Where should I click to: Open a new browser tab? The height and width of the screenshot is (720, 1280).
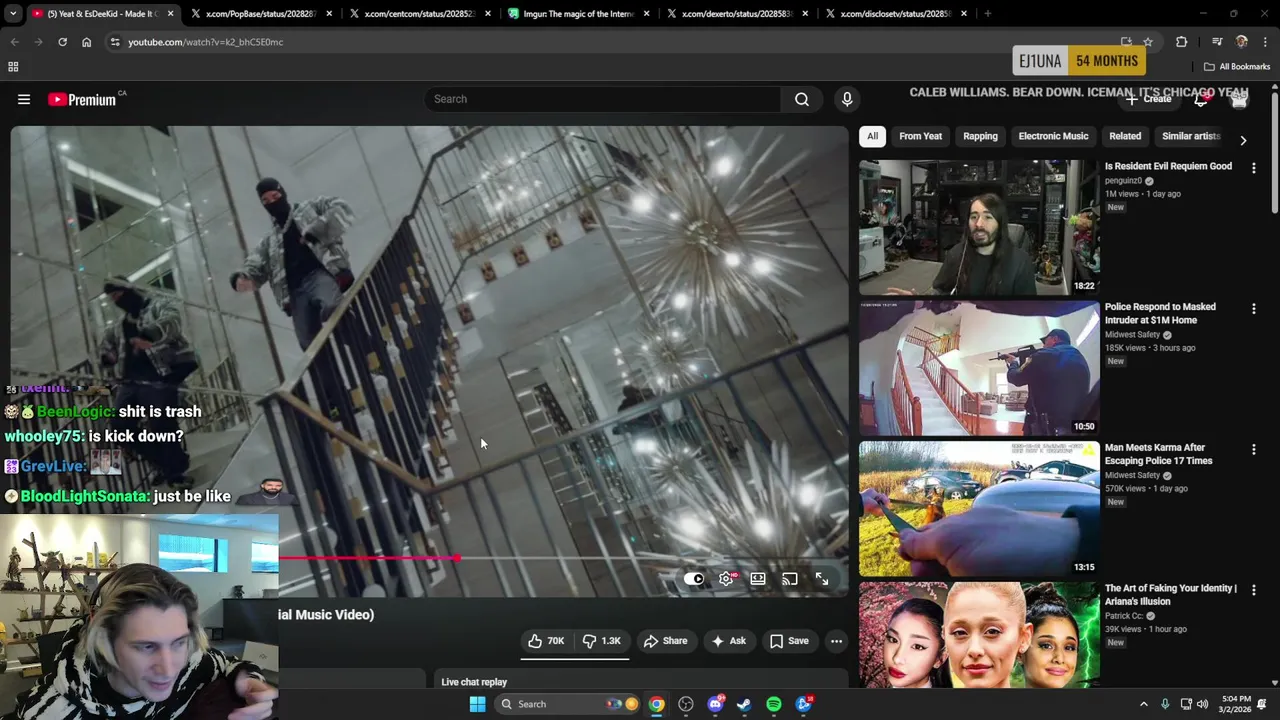(987, 14)
